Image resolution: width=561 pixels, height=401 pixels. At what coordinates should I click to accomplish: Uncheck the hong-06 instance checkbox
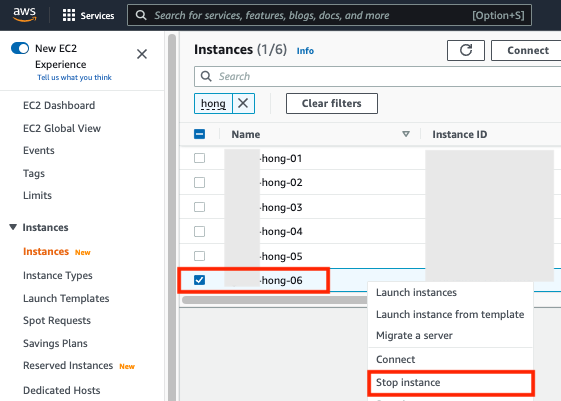[200, 280]
